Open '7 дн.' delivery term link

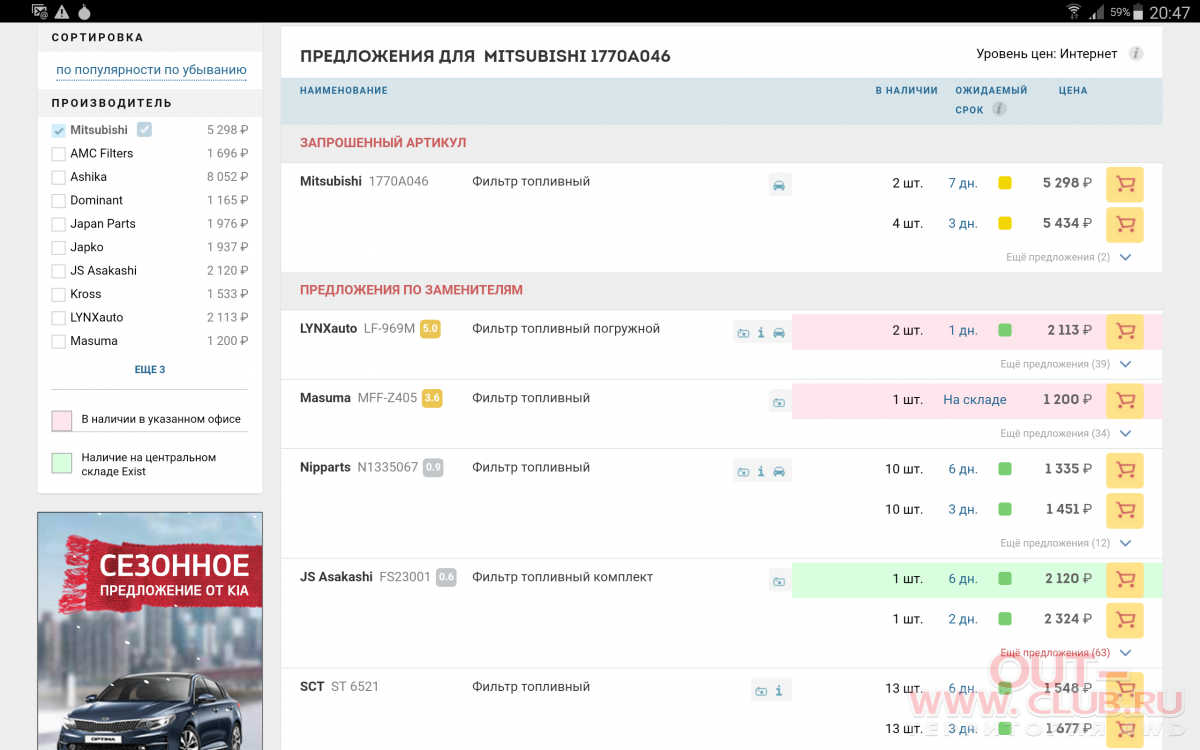[x=963, y=183]
